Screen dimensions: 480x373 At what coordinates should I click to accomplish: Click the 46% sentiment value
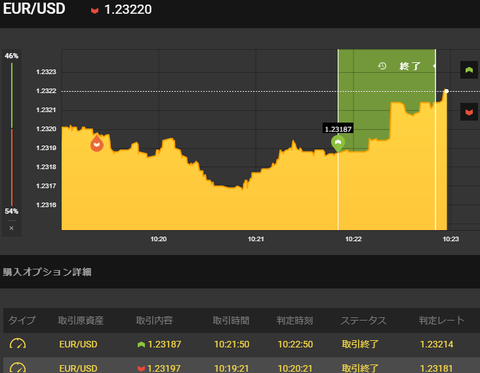[11, 56]
